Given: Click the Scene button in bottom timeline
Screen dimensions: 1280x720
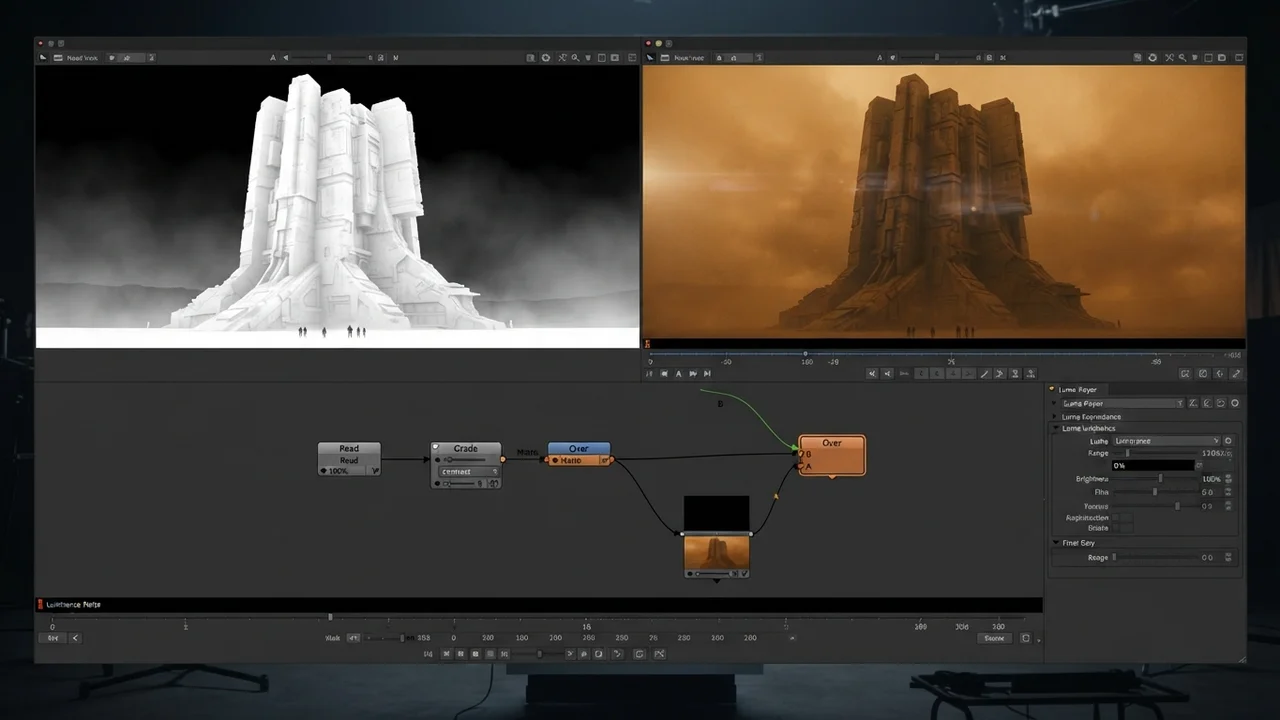Looking at the screenshot, I should 994,638.
